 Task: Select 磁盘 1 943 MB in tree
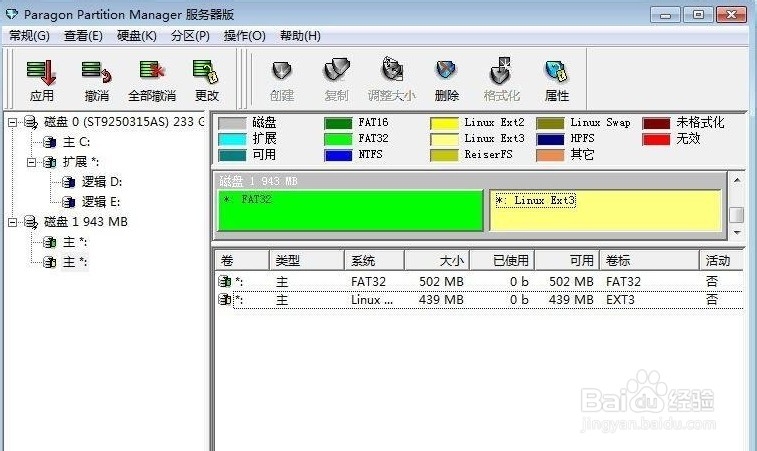(x=86, y=222)
